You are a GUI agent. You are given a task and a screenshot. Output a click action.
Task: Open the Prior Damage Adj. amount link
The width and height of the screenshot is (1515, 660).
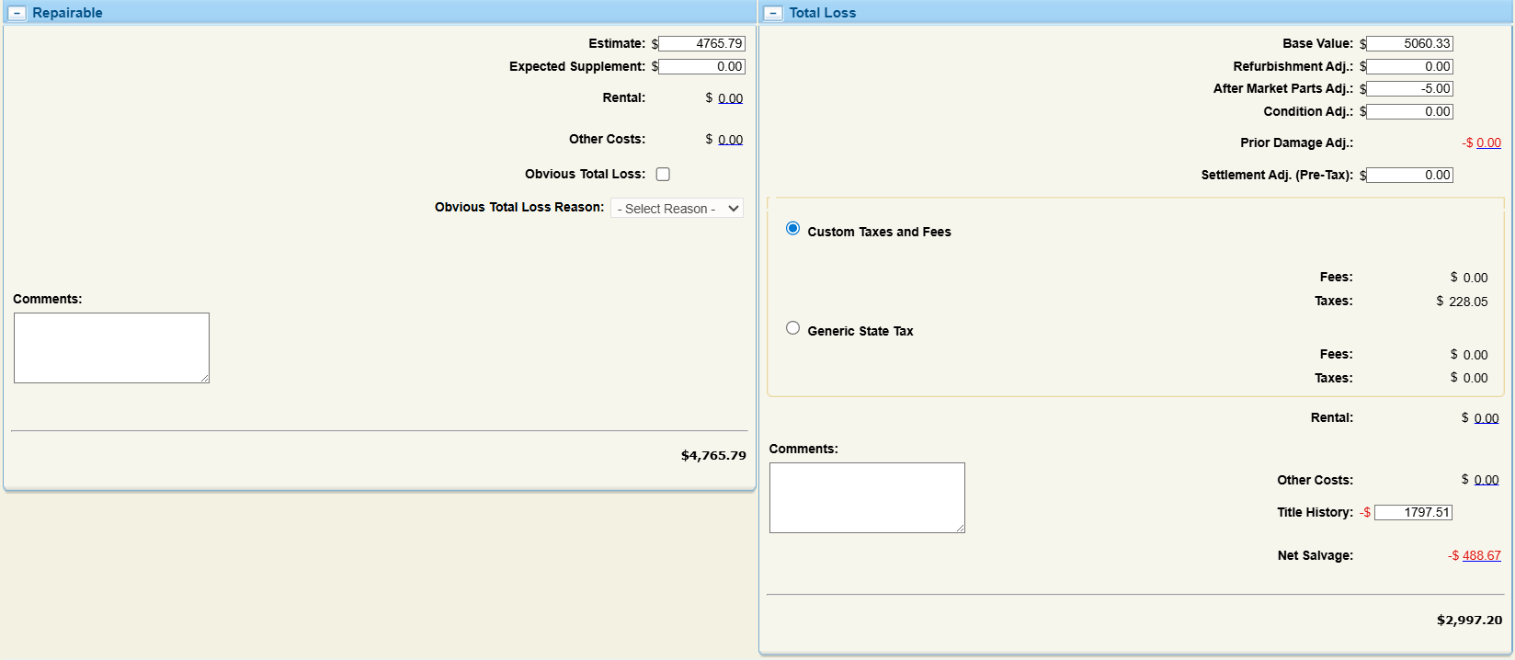point(1488,143)
